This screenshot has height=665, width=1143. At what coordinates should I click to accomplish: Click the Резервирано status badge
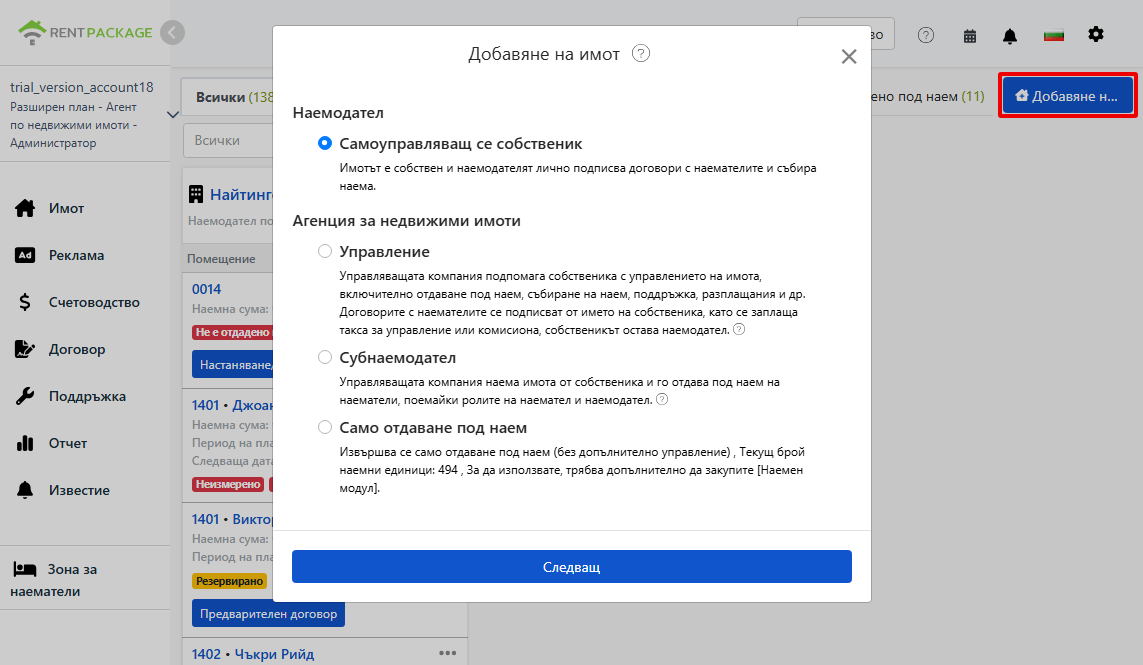point(229,581)
